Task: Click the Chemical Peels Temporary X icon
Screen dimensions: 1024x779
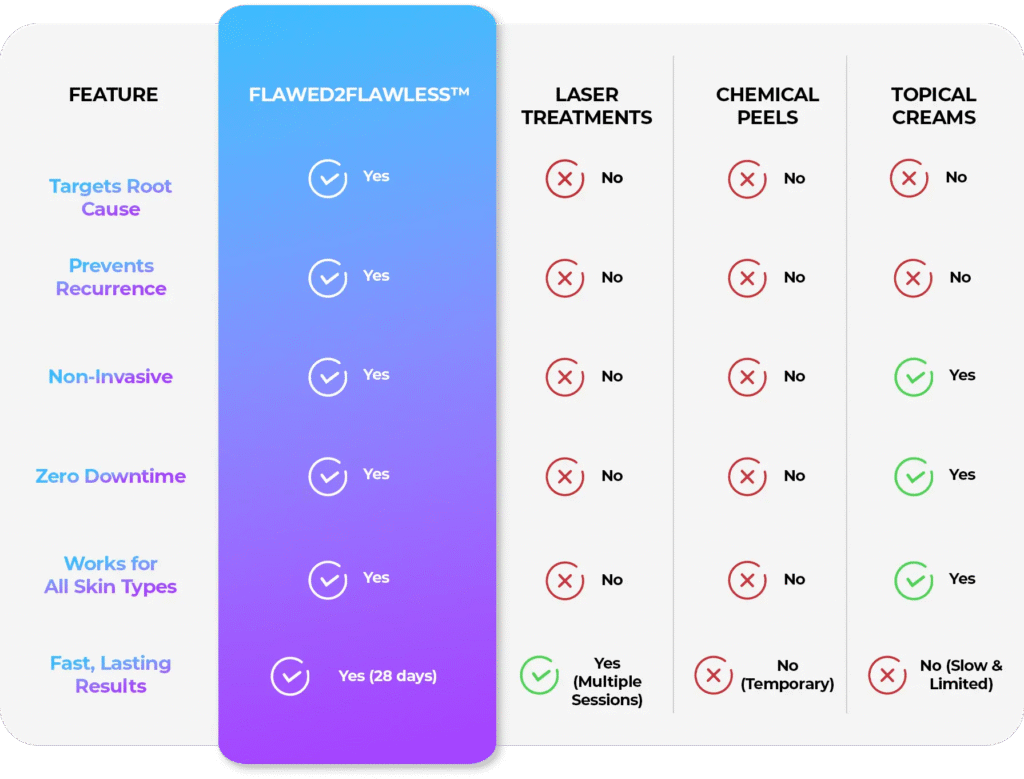Action: click(714, 675)
